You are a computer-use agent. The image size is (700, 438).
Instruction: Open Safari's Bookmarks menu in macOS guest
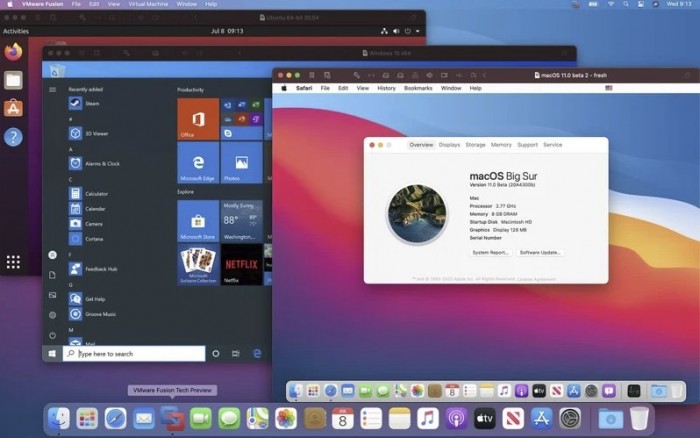click(x=418, y=88)
